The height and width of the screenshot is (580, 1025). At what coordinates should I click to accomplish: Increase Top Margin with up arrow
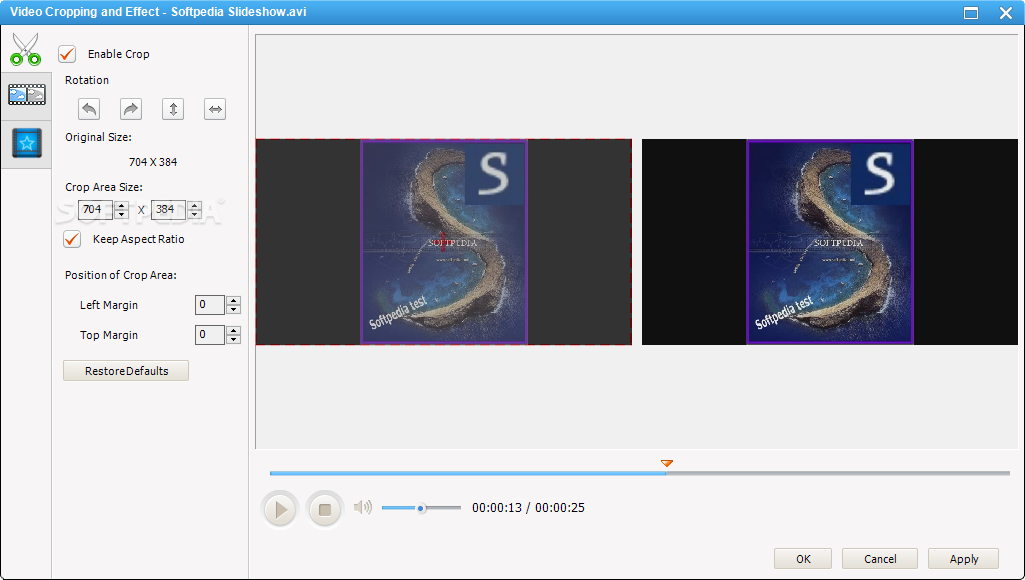click(x=233, y=331)
